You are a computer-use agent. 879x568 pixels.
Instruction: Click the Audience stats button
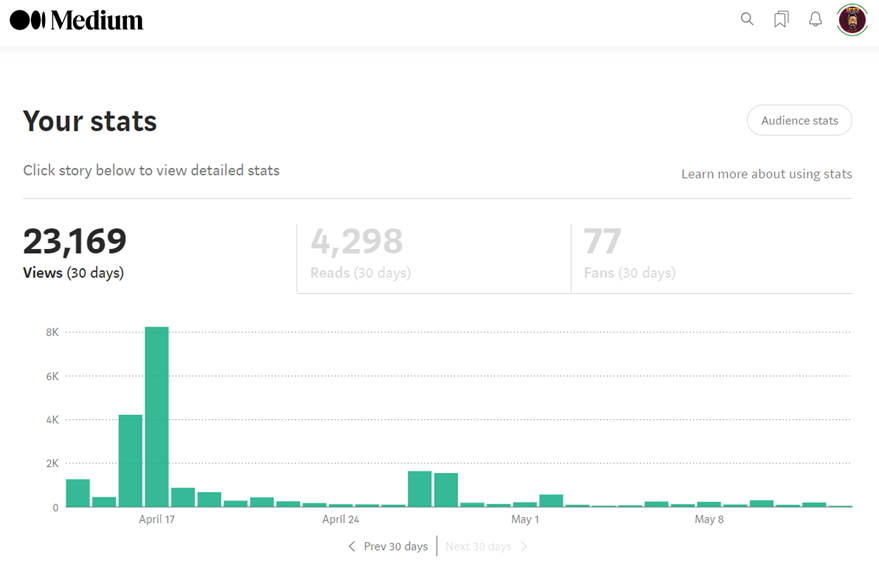click(x=799, y=120)
